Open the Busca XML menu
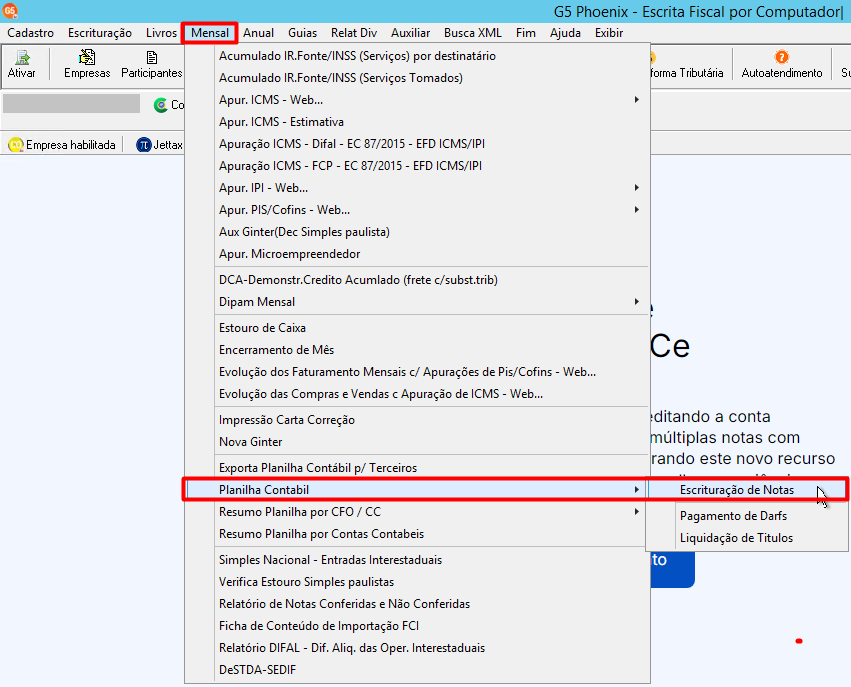The height and width of the screenshot is (687, 851). tap(473, 33)
